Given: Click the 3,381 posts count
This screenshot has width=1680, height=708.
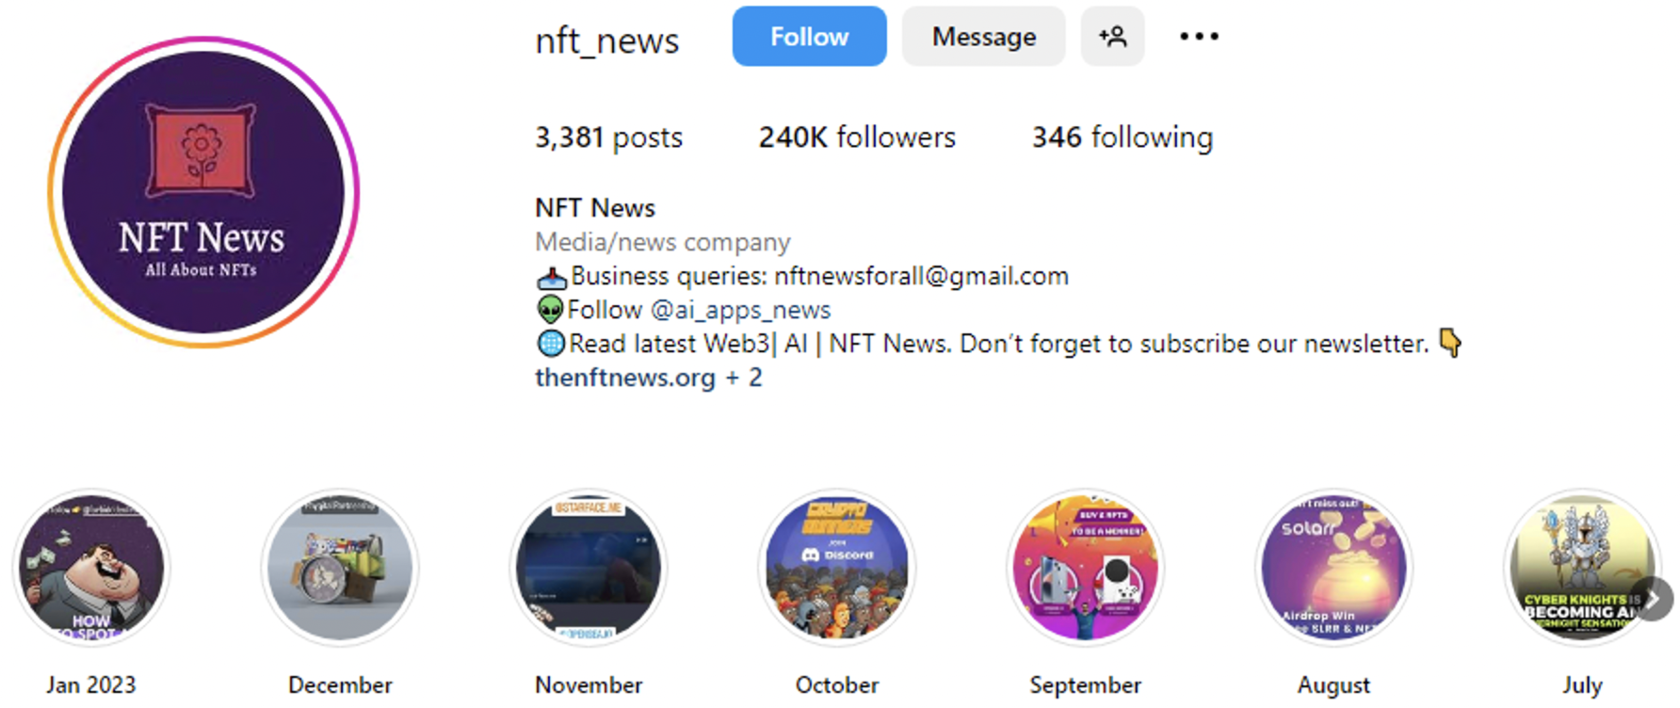Looking at the screenshot, I should coord(608,137).
